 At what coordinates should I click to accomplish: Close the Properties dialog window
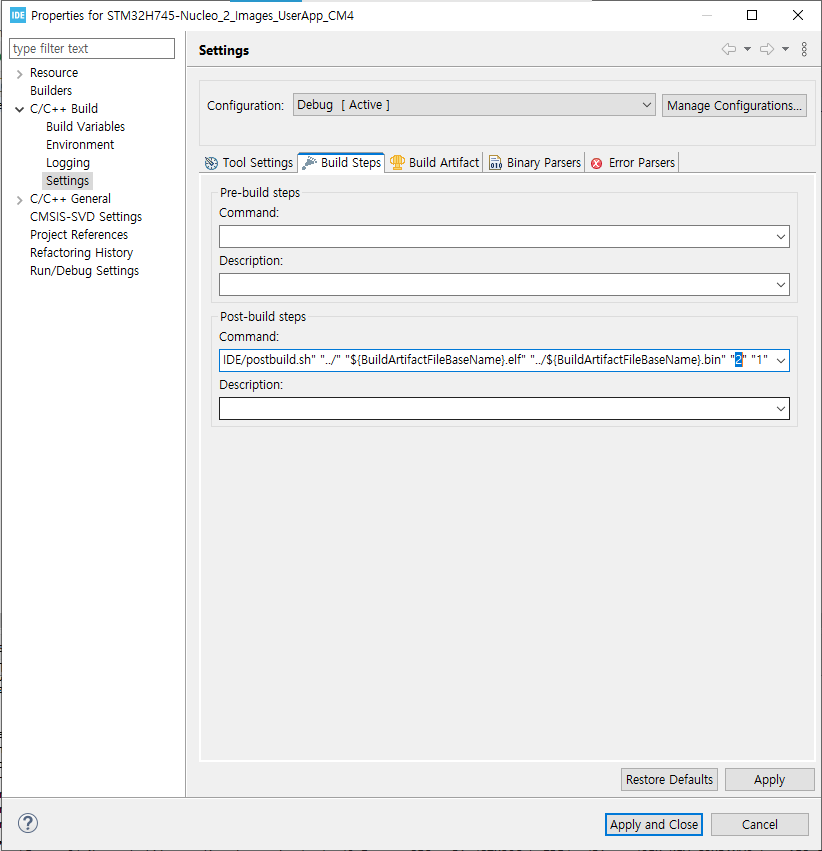(798, 15)
